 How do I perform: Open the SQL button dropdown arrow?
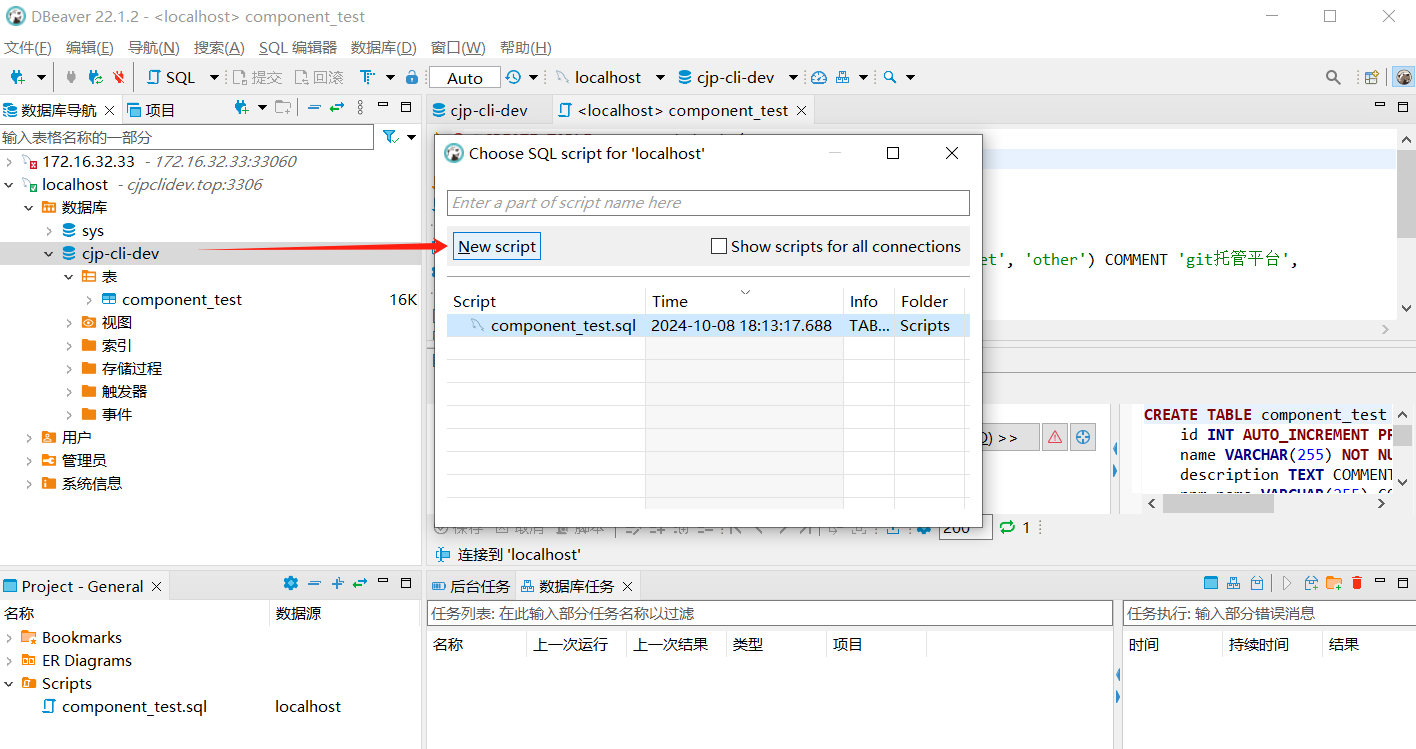pyautogui.click(x=214, y=77)
